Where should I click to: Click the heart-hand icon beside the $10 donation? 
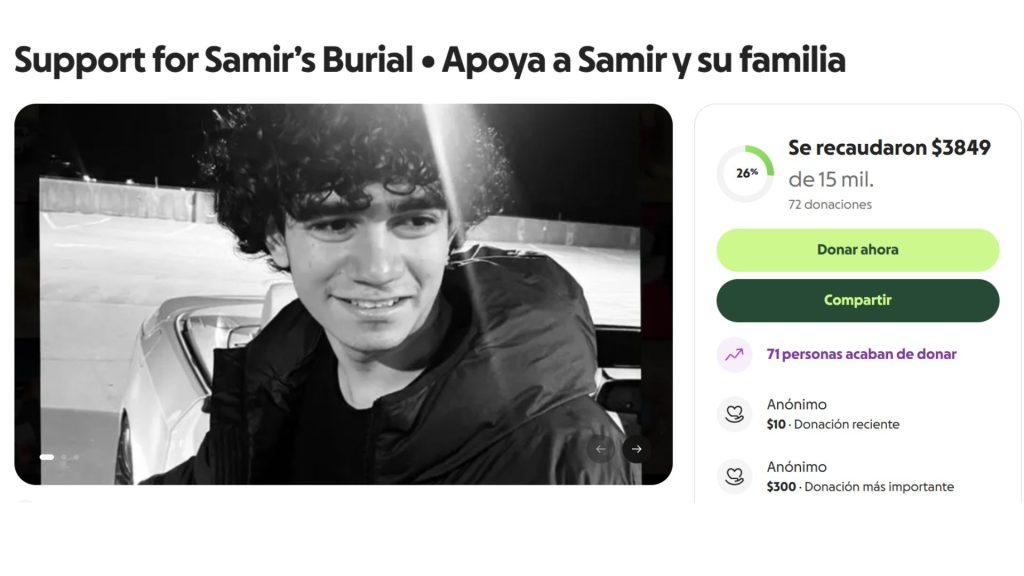(734, 414)
